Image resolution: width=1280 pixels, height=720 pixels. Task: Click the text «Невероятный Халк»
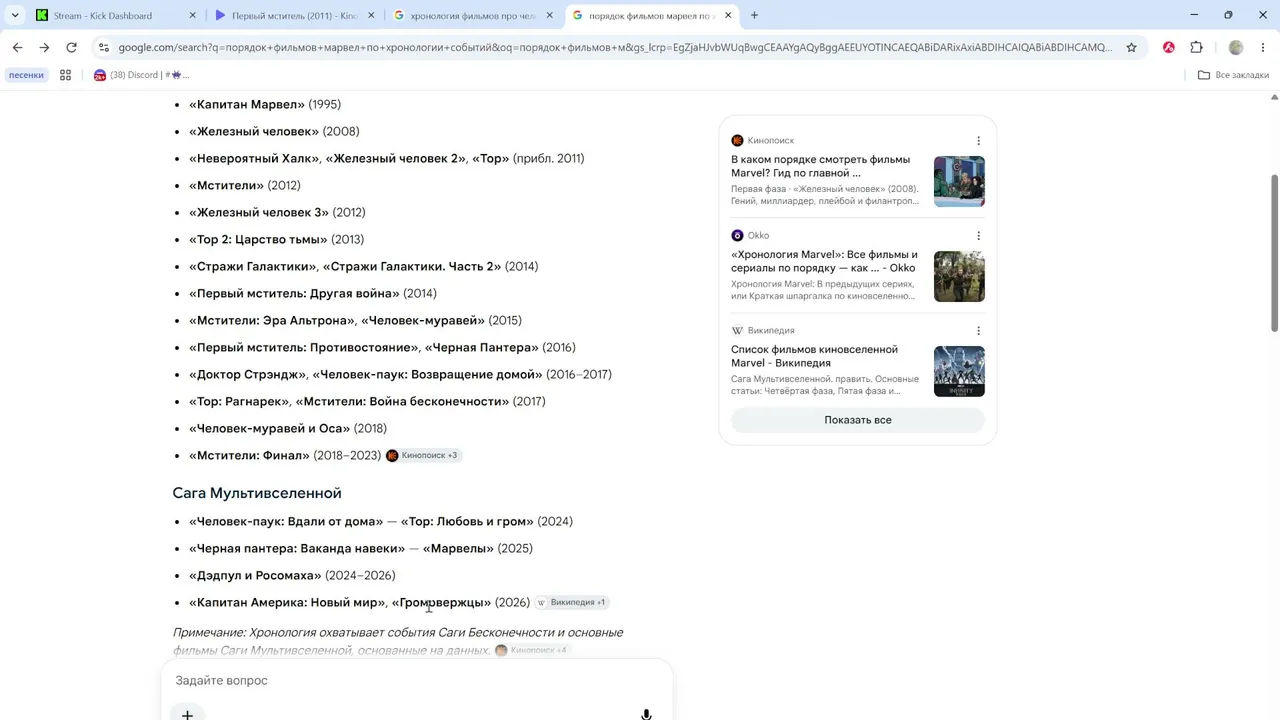pos(254,159)
